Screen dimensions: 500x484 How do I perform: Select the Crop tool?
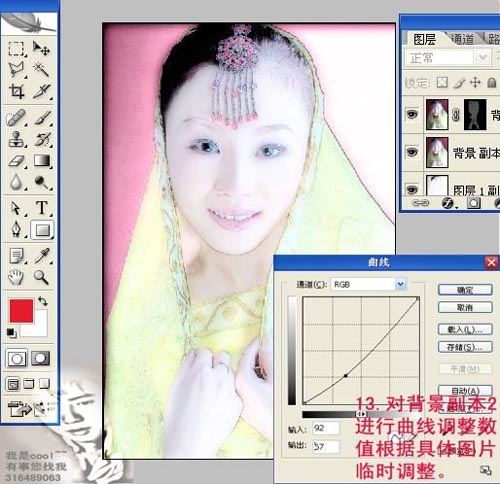(16, 91)
